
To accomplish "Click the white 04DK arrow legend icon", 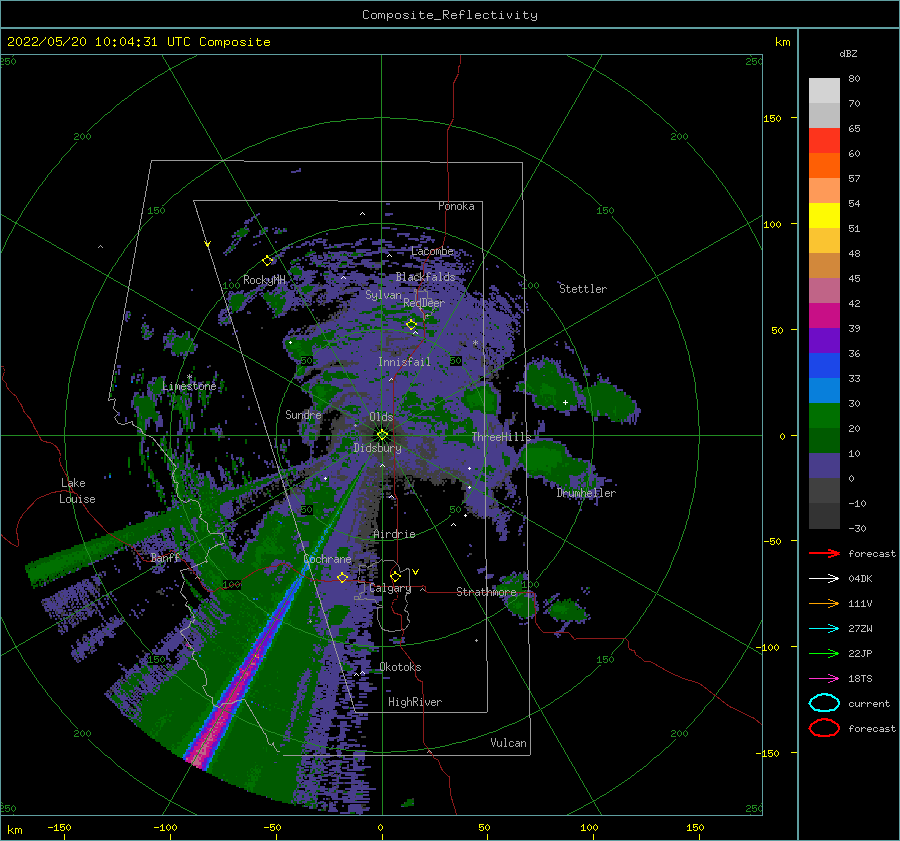I will (824, 579).
